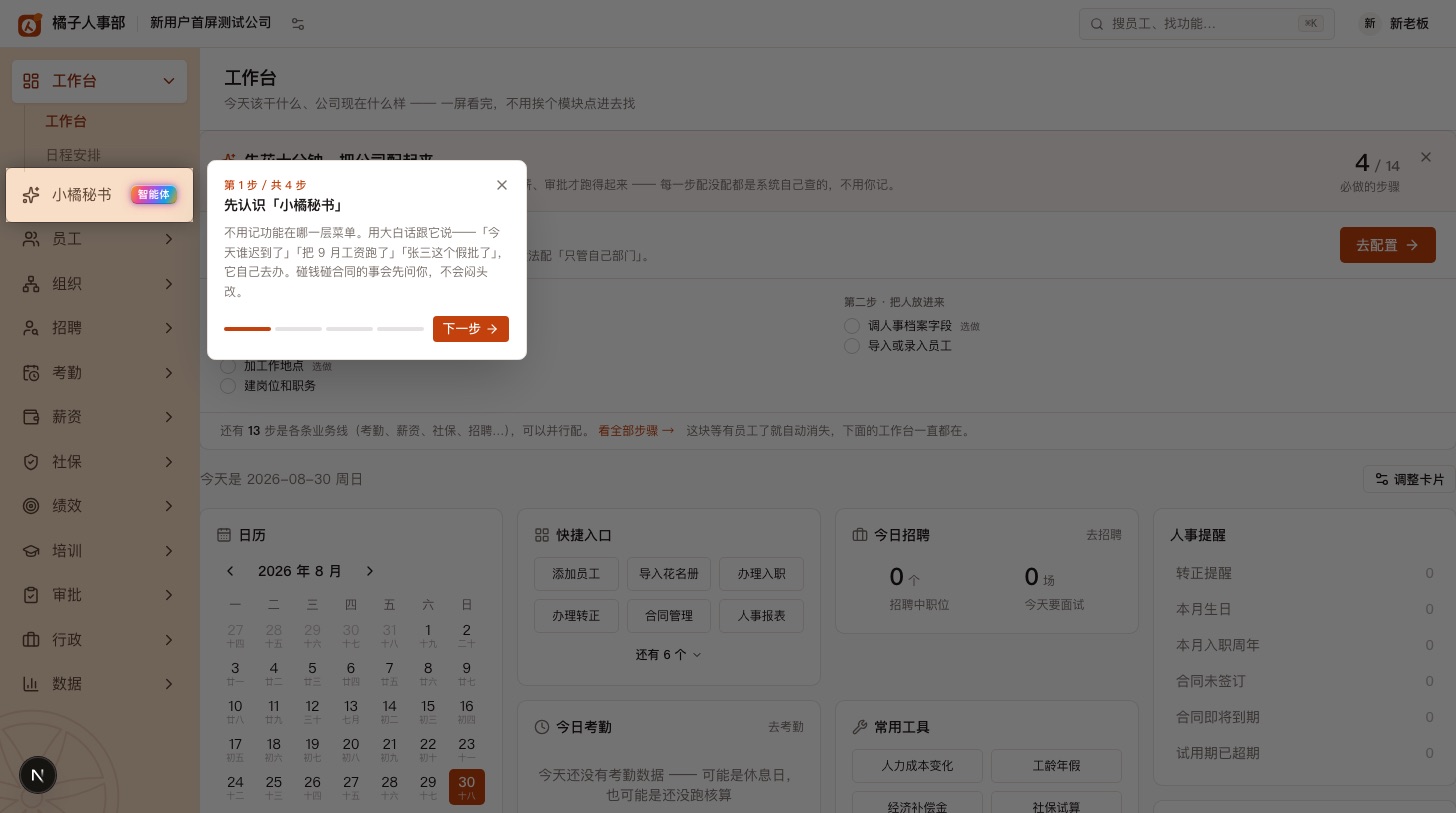Viewport: 1456px width, 813px height.
Task: Click the search magnifier icon
Action: point(1097,24)
